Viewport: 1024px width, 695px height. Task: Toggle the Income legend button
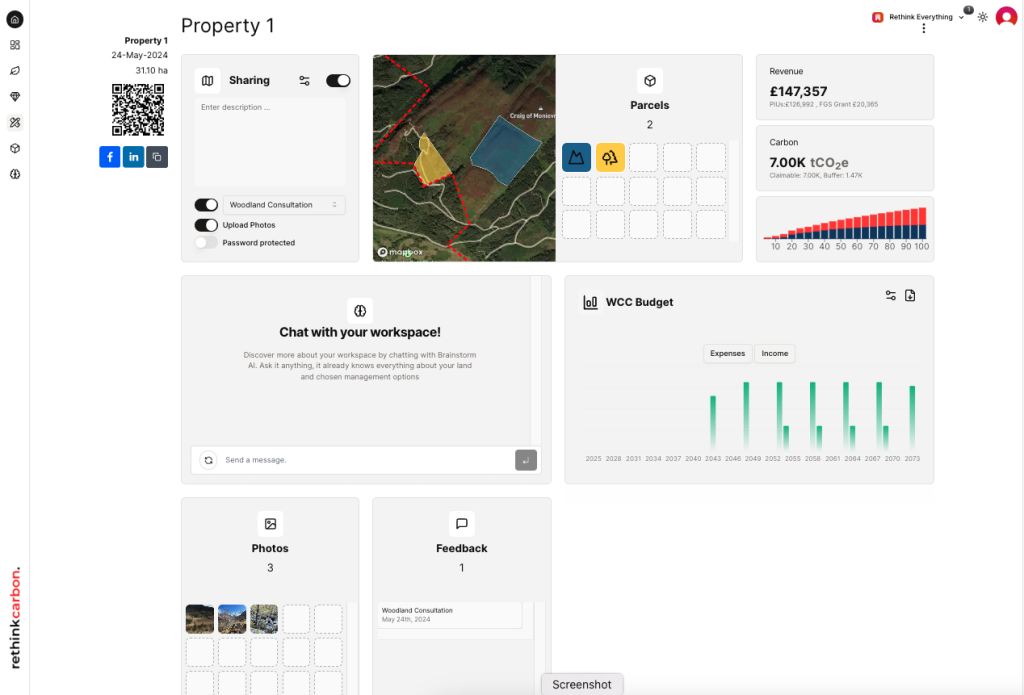pyautogui.click(x=775, y=353)
